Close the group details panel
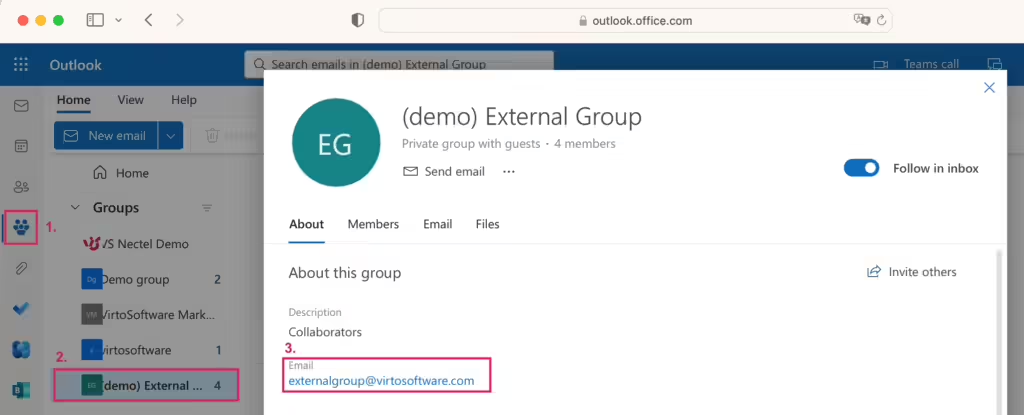Image resolution: width=1024 pixels, height=415 pixels. pyautogui.click(x=989, y=88)
